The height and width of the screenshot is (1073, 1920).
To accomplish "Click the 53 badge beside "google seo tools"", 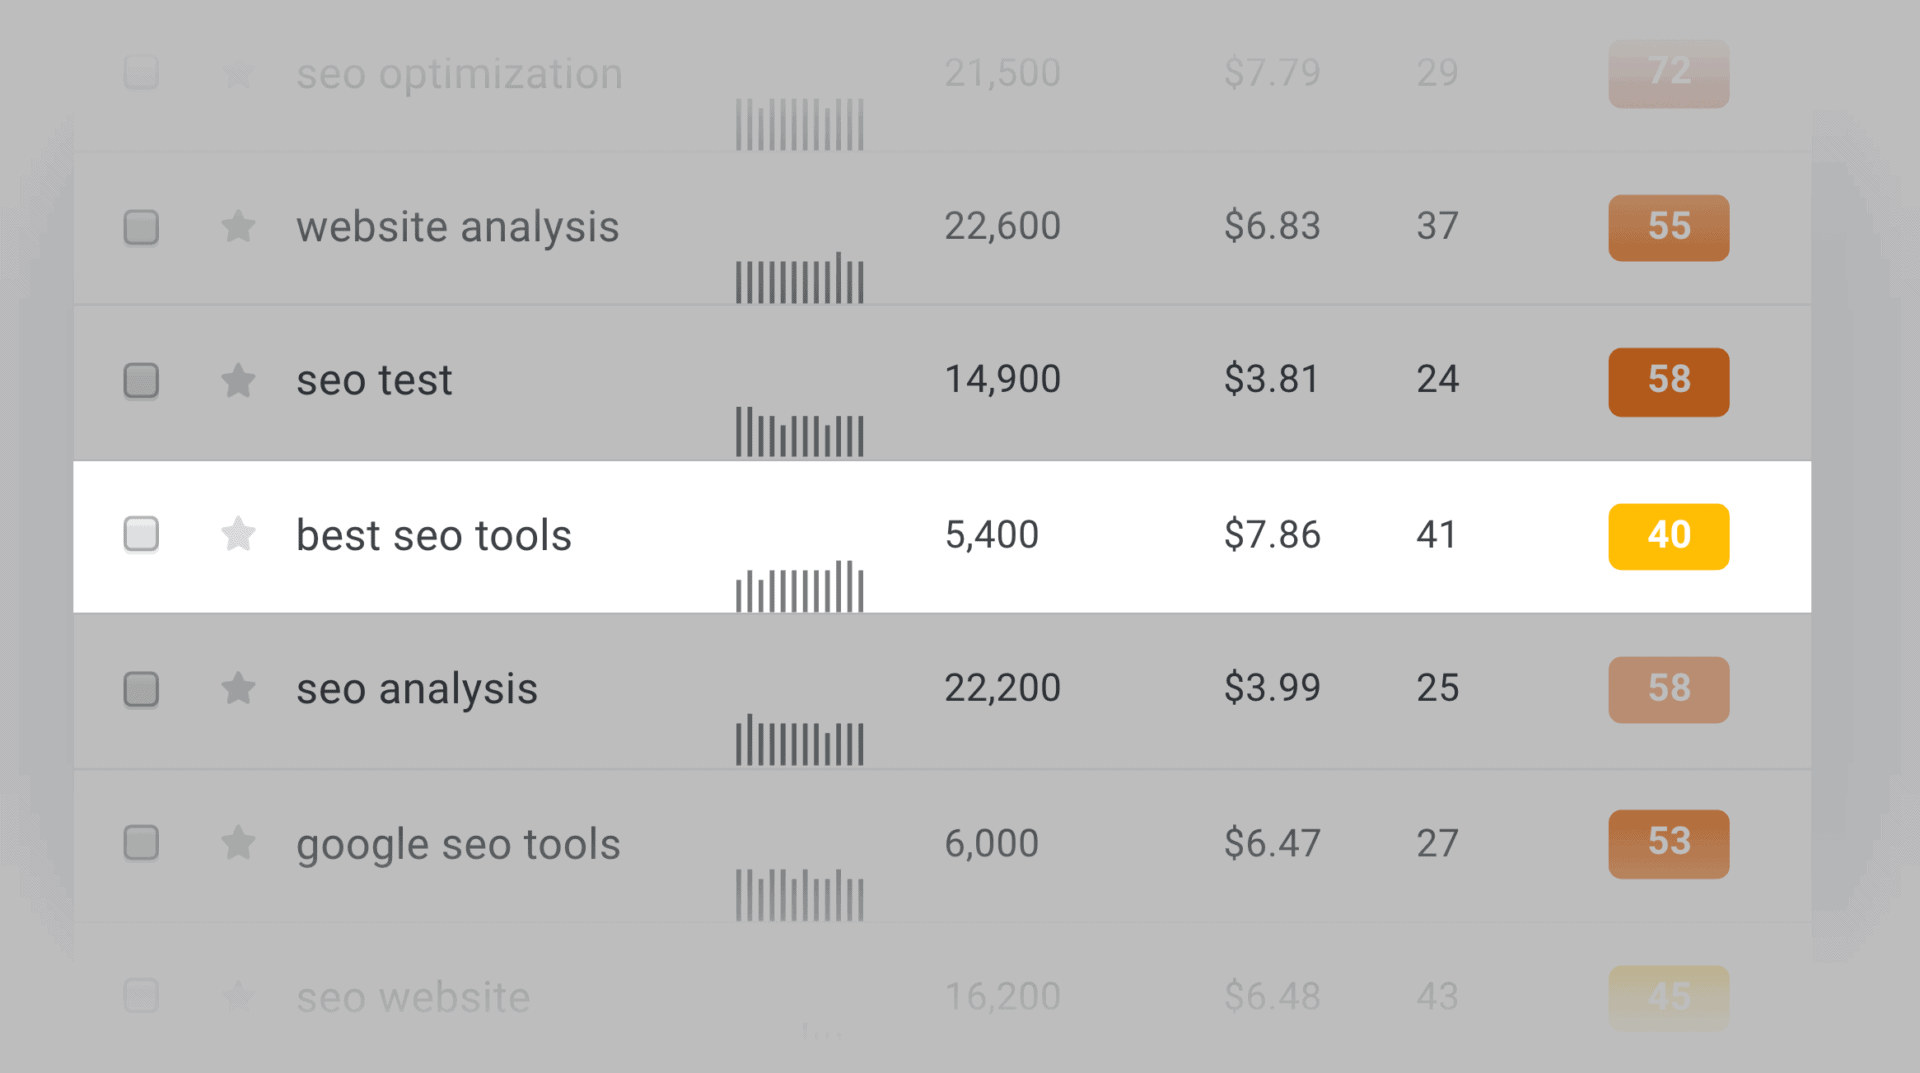I will click(x=1668, y=844).
